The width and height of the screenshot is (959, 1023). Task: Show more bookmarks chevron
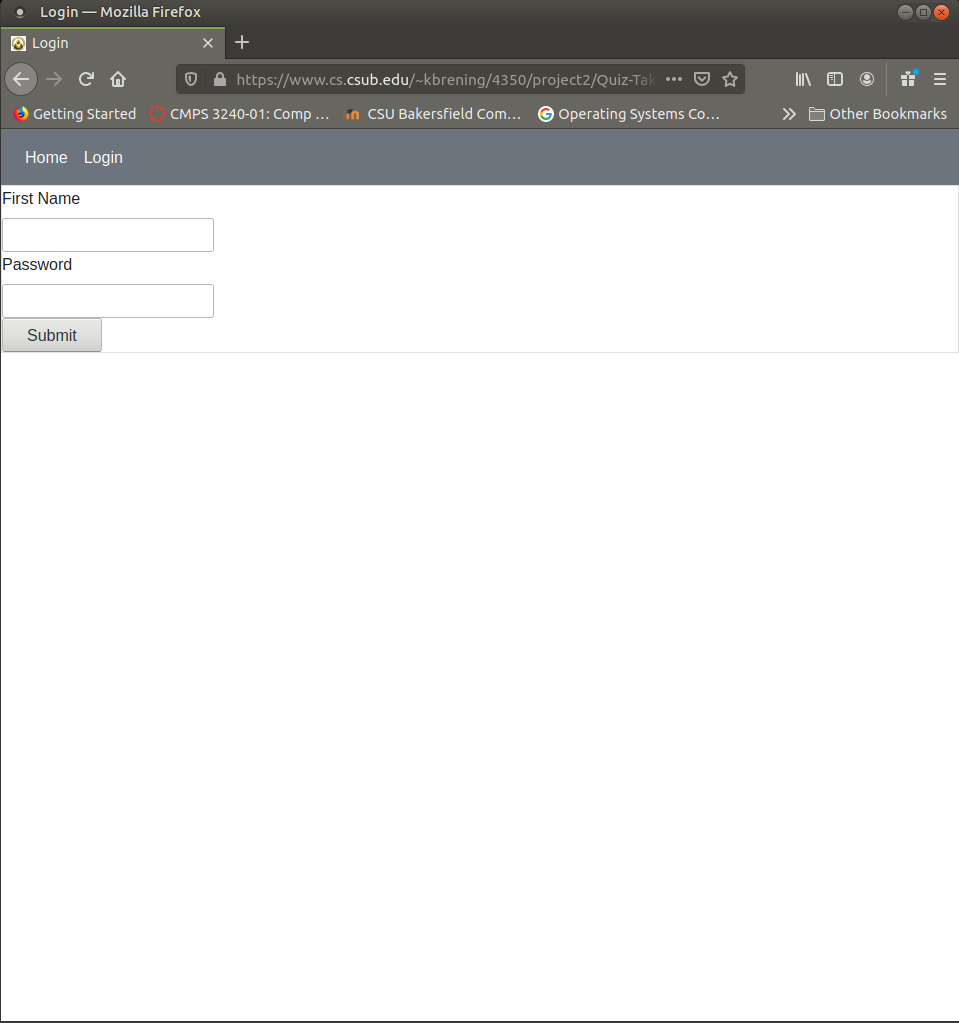(x=789, y=114)
